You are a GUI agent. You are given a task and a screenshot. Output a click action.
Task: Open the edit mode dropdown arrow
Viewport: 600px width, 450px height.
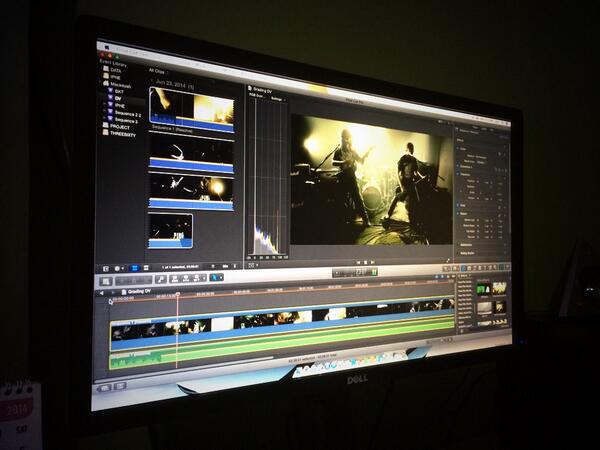coord(204,277)
